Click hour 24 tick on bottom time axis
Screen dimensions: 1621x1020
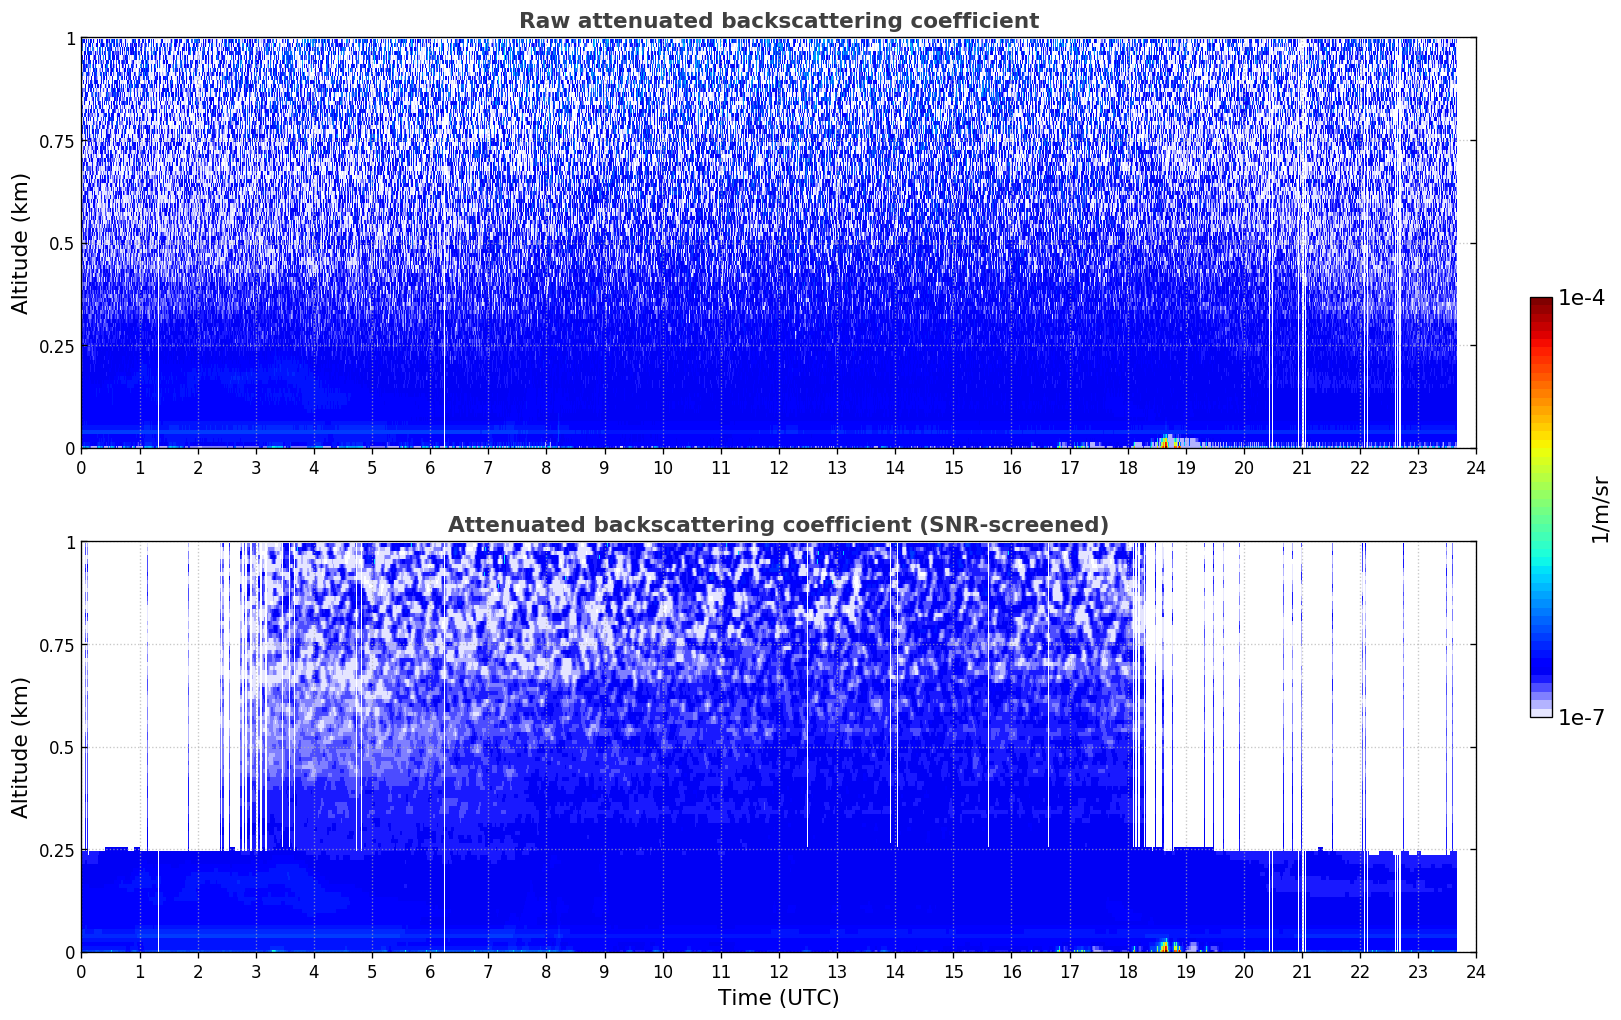click(x=1475, y=972)
